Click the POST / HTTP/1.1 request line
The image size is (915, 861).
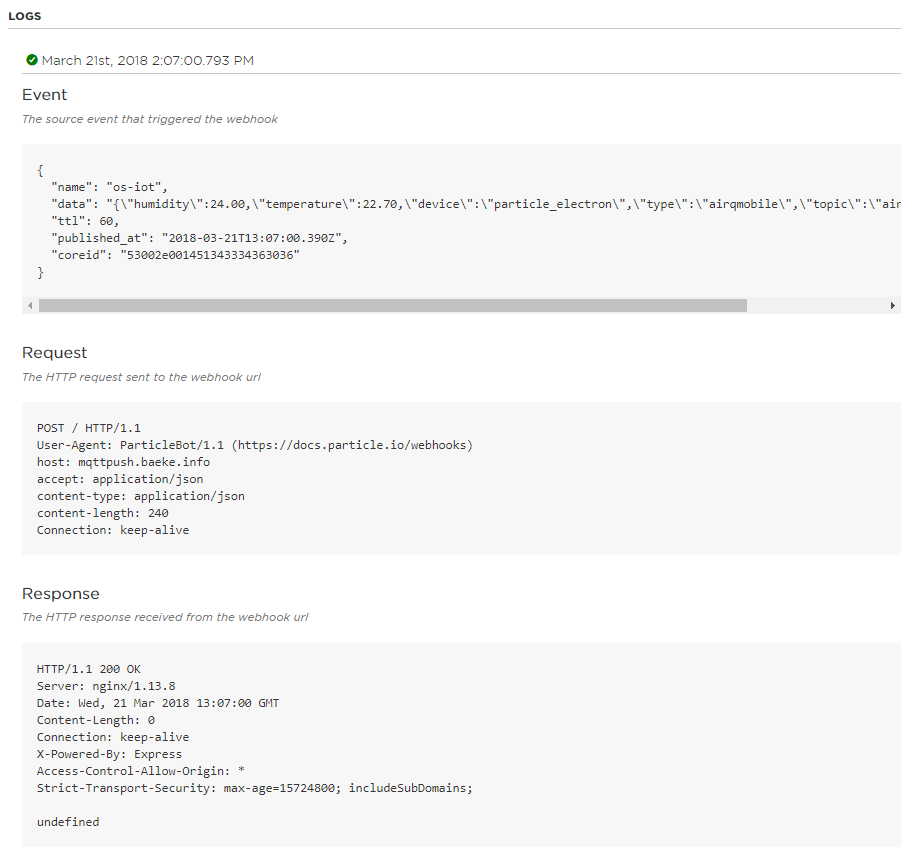pyautogui.click(x=89, y=428)
